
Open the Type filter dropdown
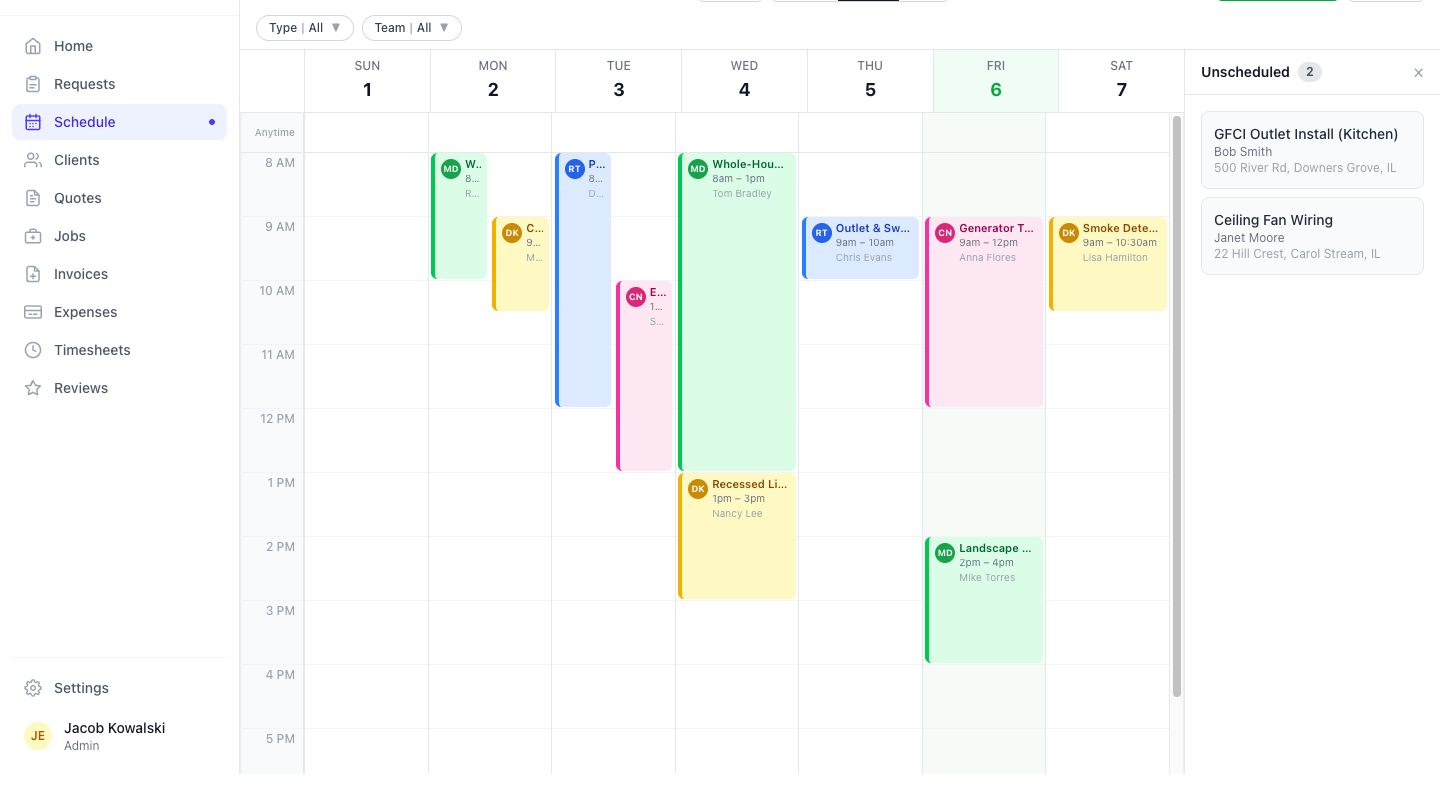[x=304, y=27]
